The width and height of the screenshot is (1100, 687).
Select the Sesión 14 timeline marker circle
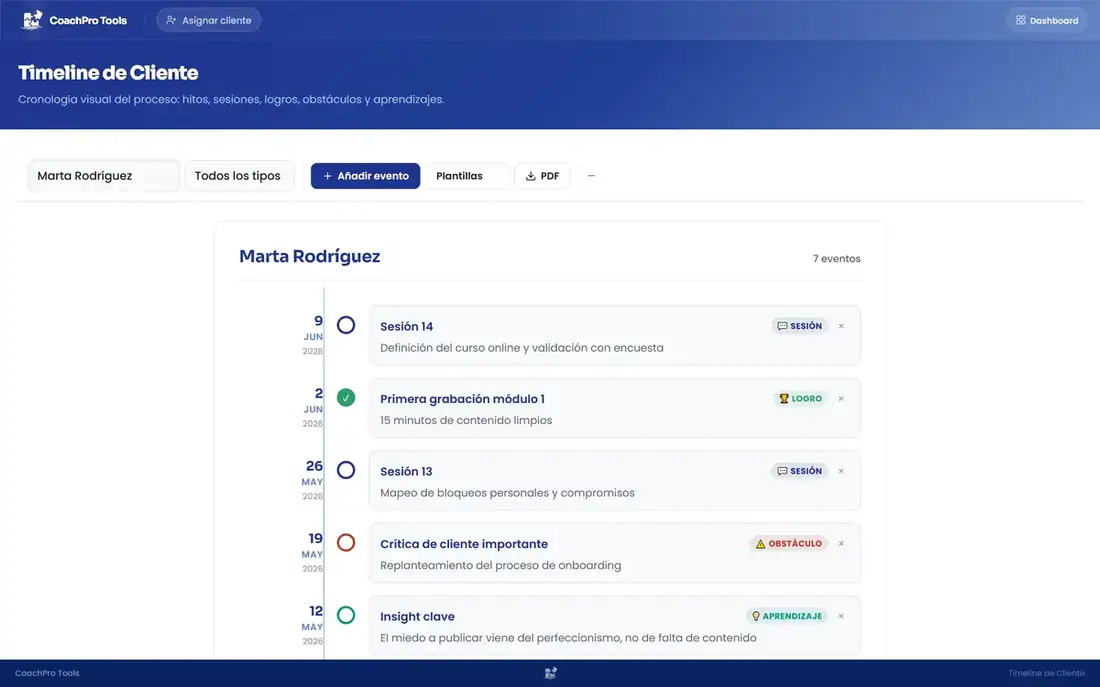coord(346,325)
